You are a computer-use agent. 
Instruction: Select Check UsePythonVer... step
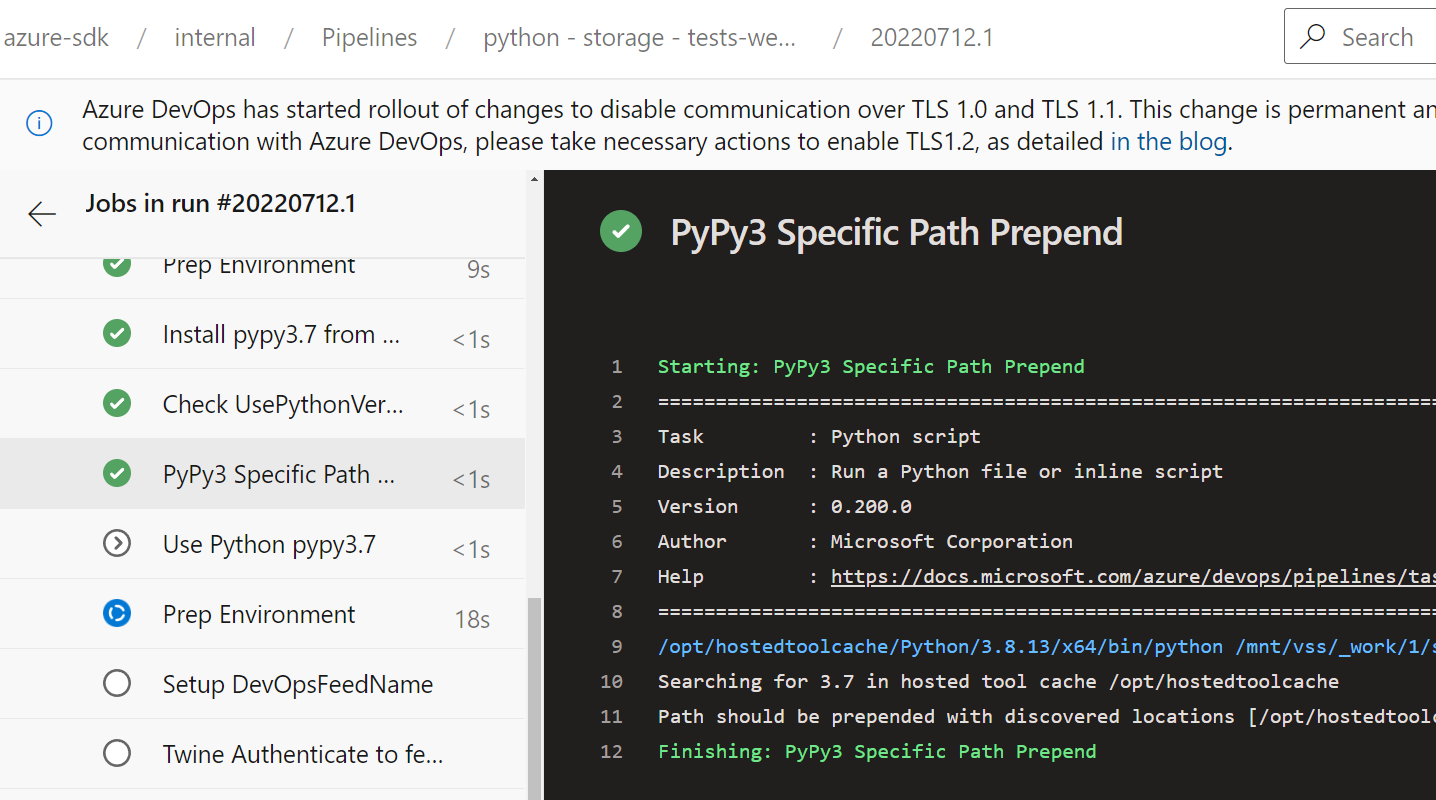click(x=262, y=404)
